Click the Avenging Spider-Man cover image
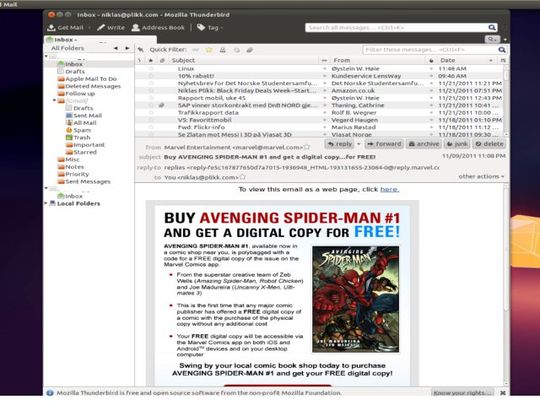Screen dimensions: 540x405 point(355,299)
